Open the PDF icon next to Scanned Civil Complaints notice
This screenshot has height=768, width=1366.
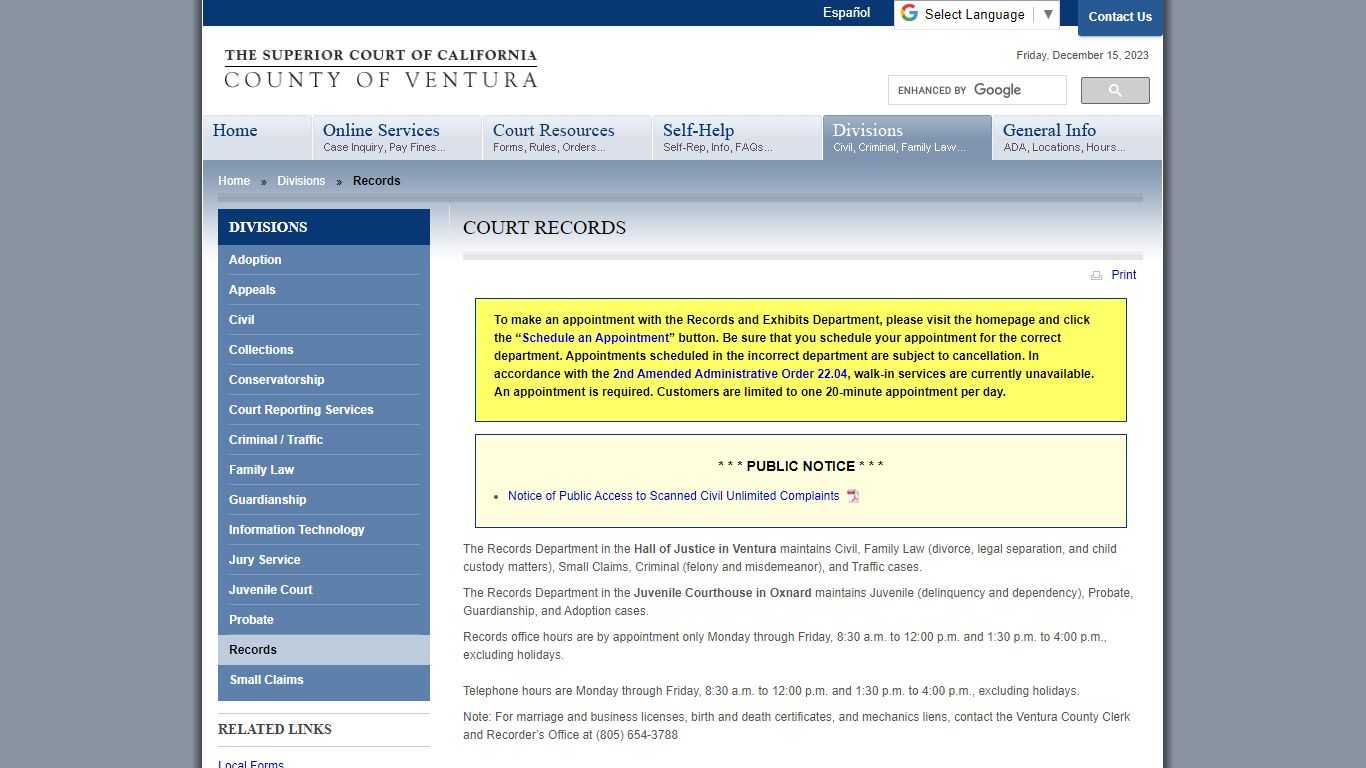pyautogui.click(x=853, y=496)
